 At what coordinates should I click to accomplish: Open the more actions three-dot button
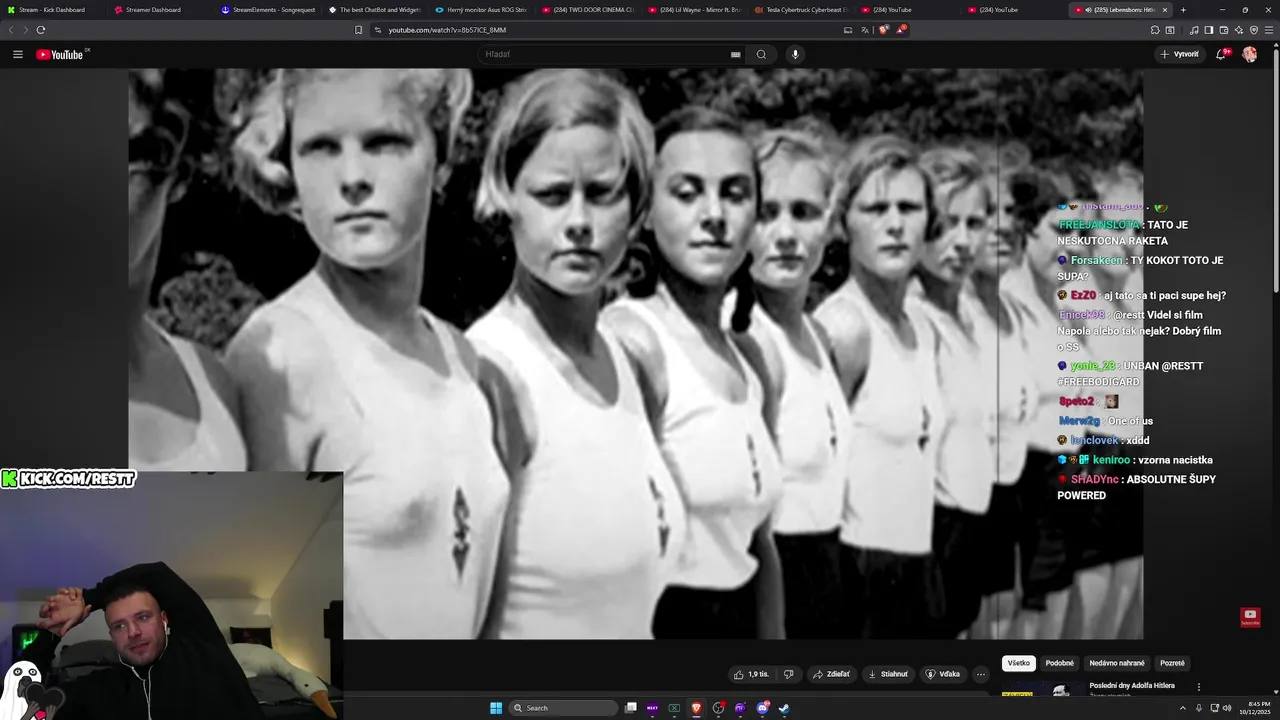click(x=981, y=674)
